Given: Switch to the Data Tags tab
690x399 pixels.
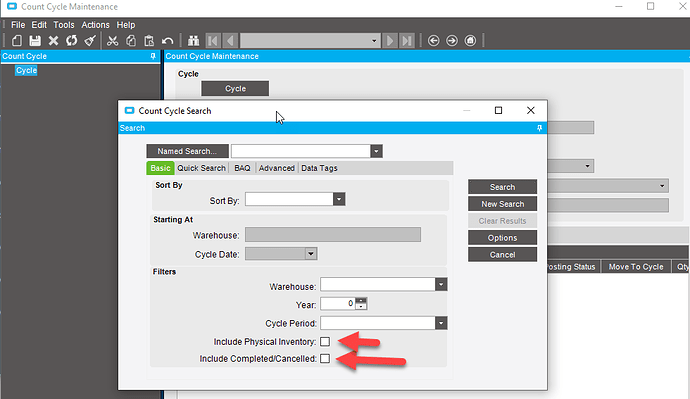Looking at the screenshot, I should (x=319, y=168).
